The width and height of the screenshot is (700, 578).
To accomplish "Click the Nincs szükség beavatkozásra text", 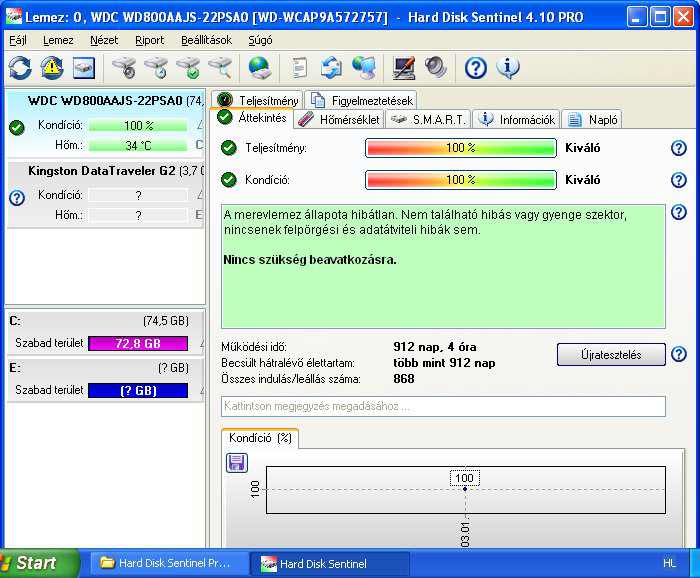I will point(310,260).
